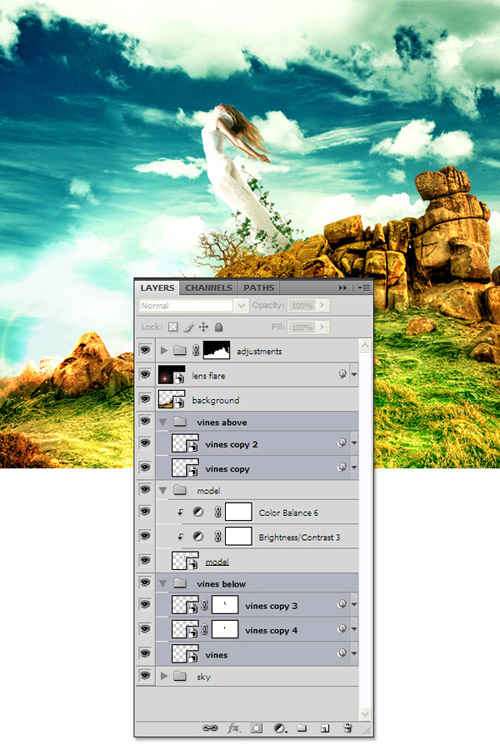Screen dimensions: 500x745
Task: Click the delete layer trash icon
Action: coord(347,728)
